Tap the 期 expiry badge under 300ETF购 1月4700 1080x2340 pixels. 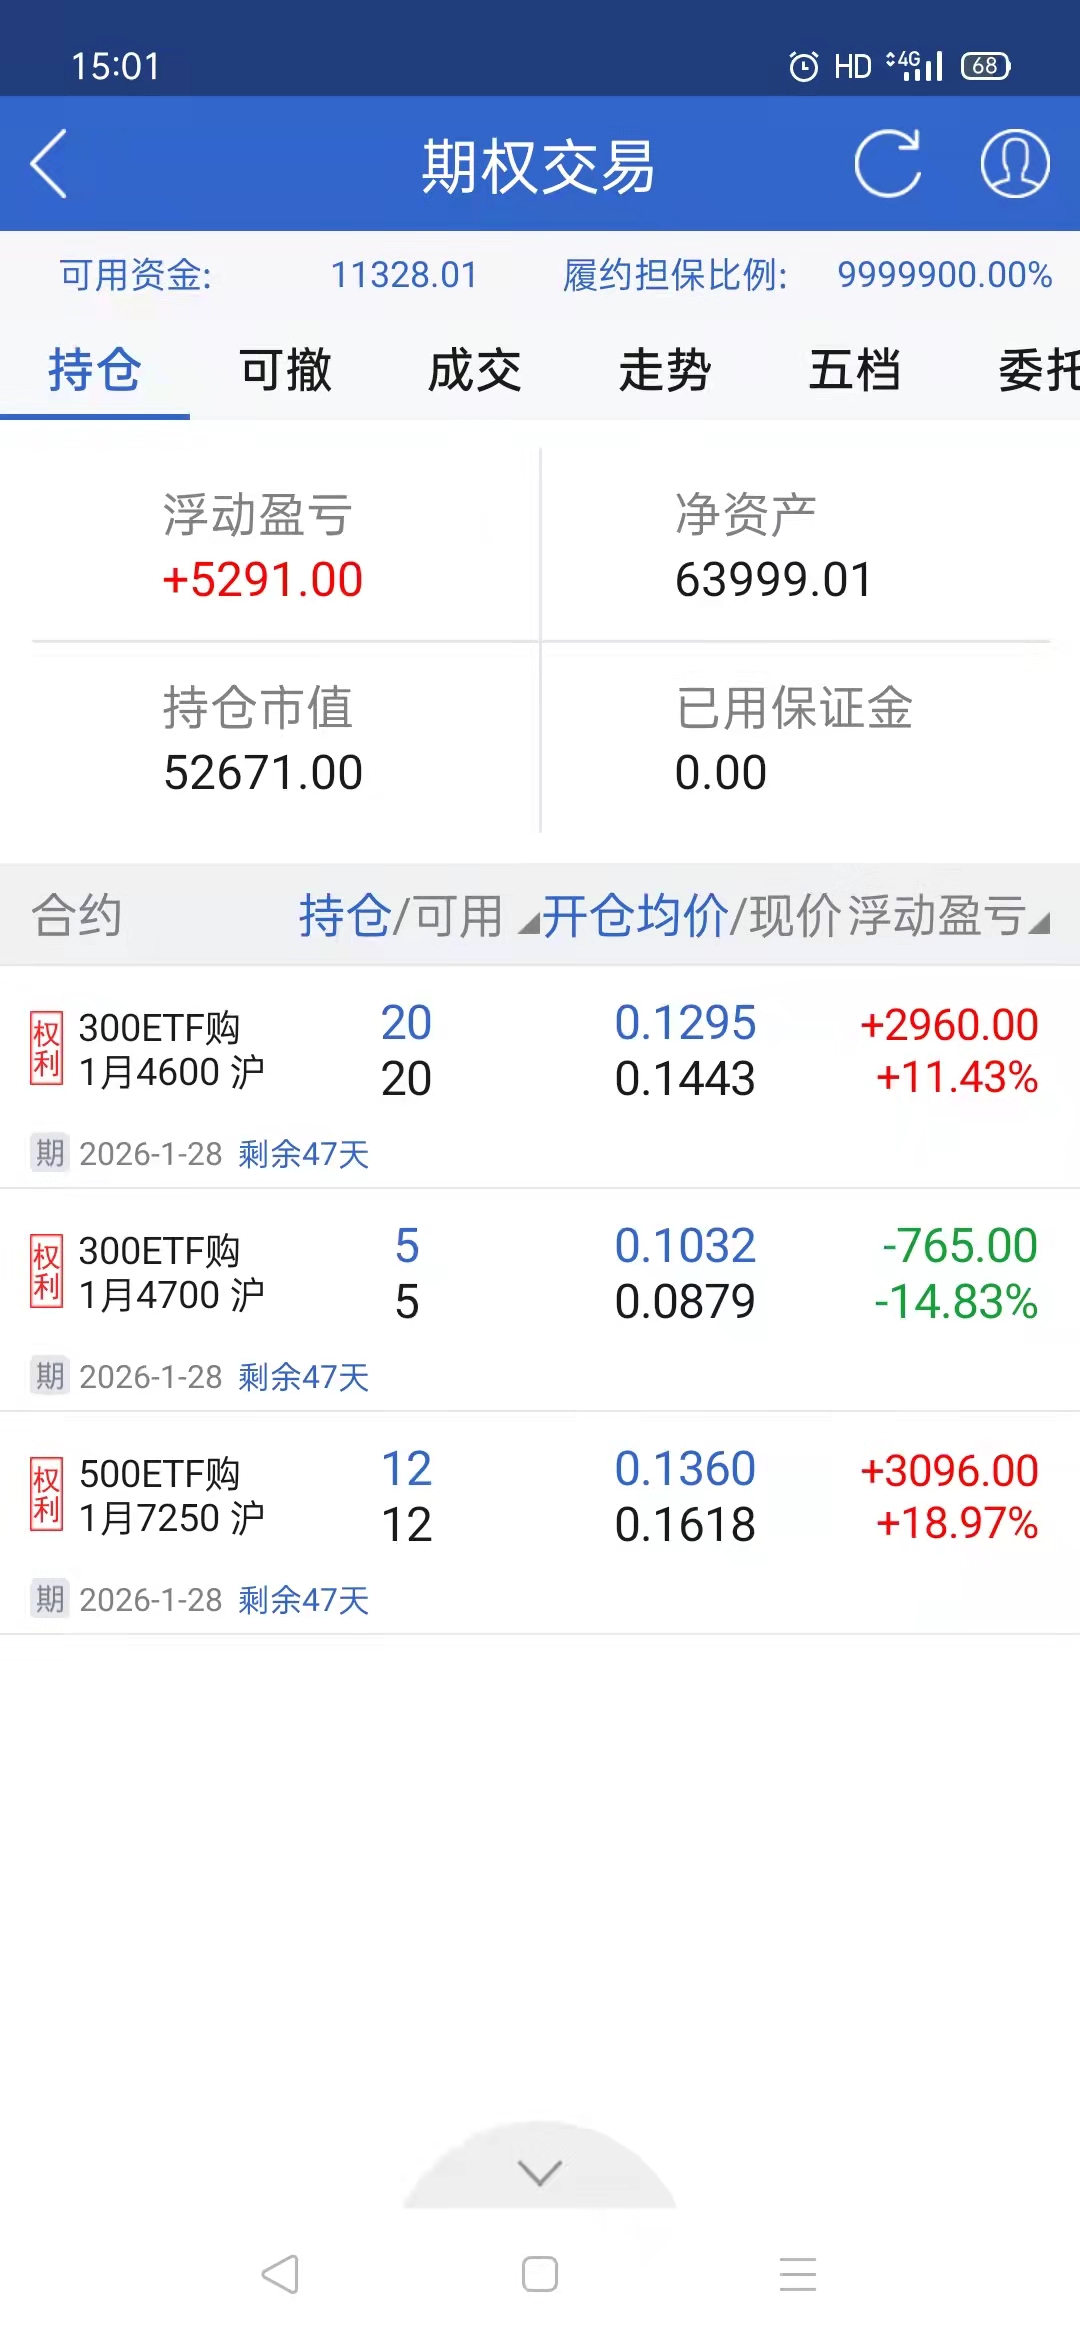click(x=49, y=1376)
